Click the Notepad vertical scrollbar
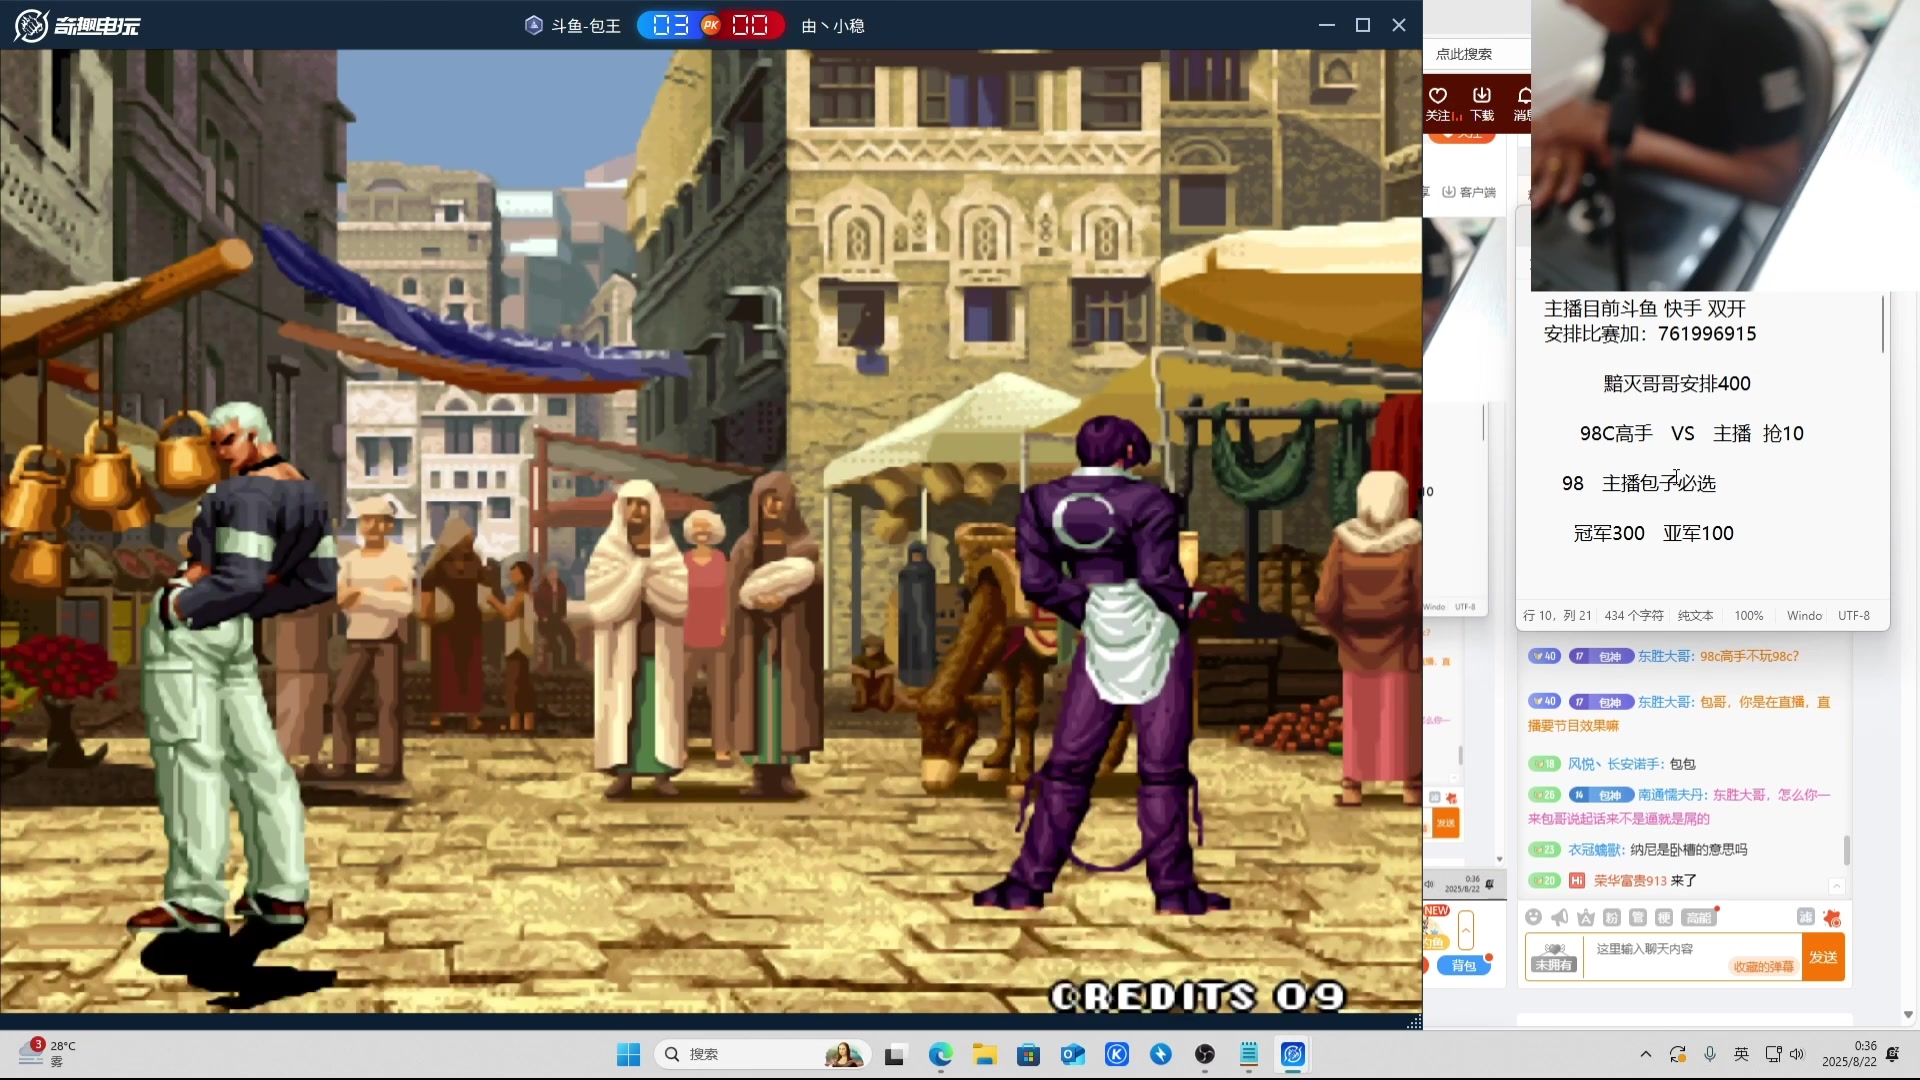1920x1080 pixels. (1883, 323)
